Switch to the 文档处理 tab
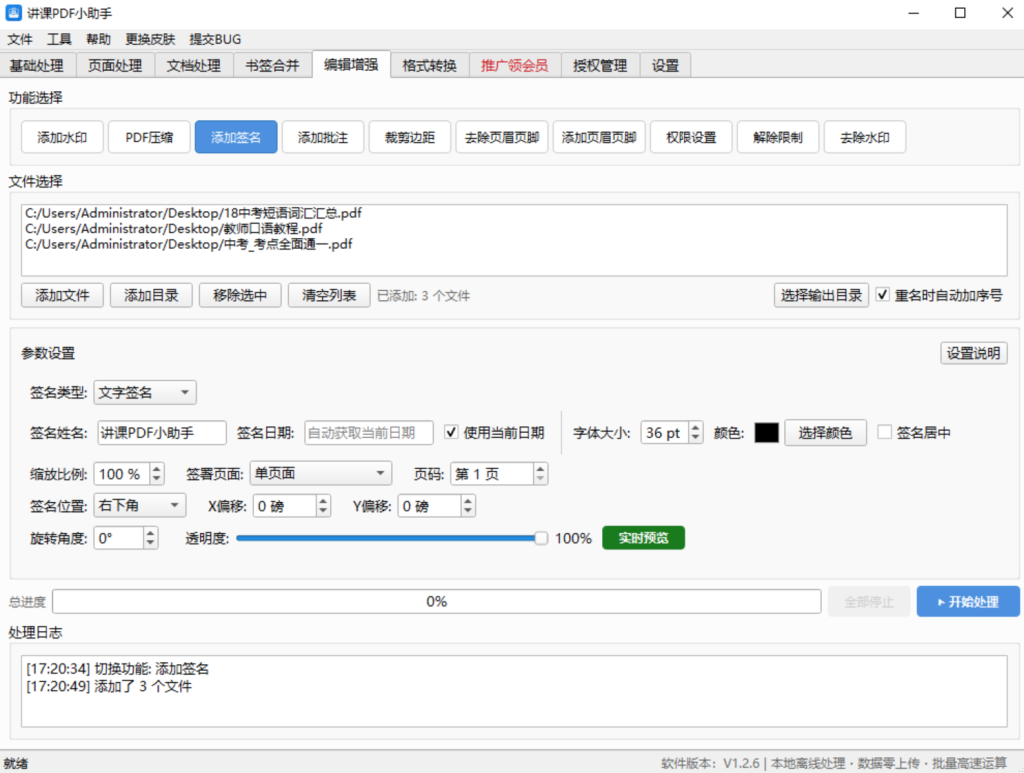The height and width of the screenshot is (773, 1024). pyautogui.click(x=194, y=65)
